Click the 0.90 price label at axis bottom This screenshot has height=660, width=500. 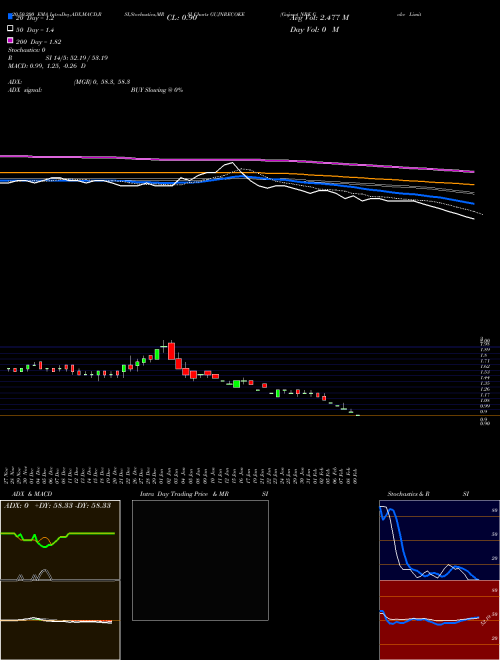click(485, 423)
